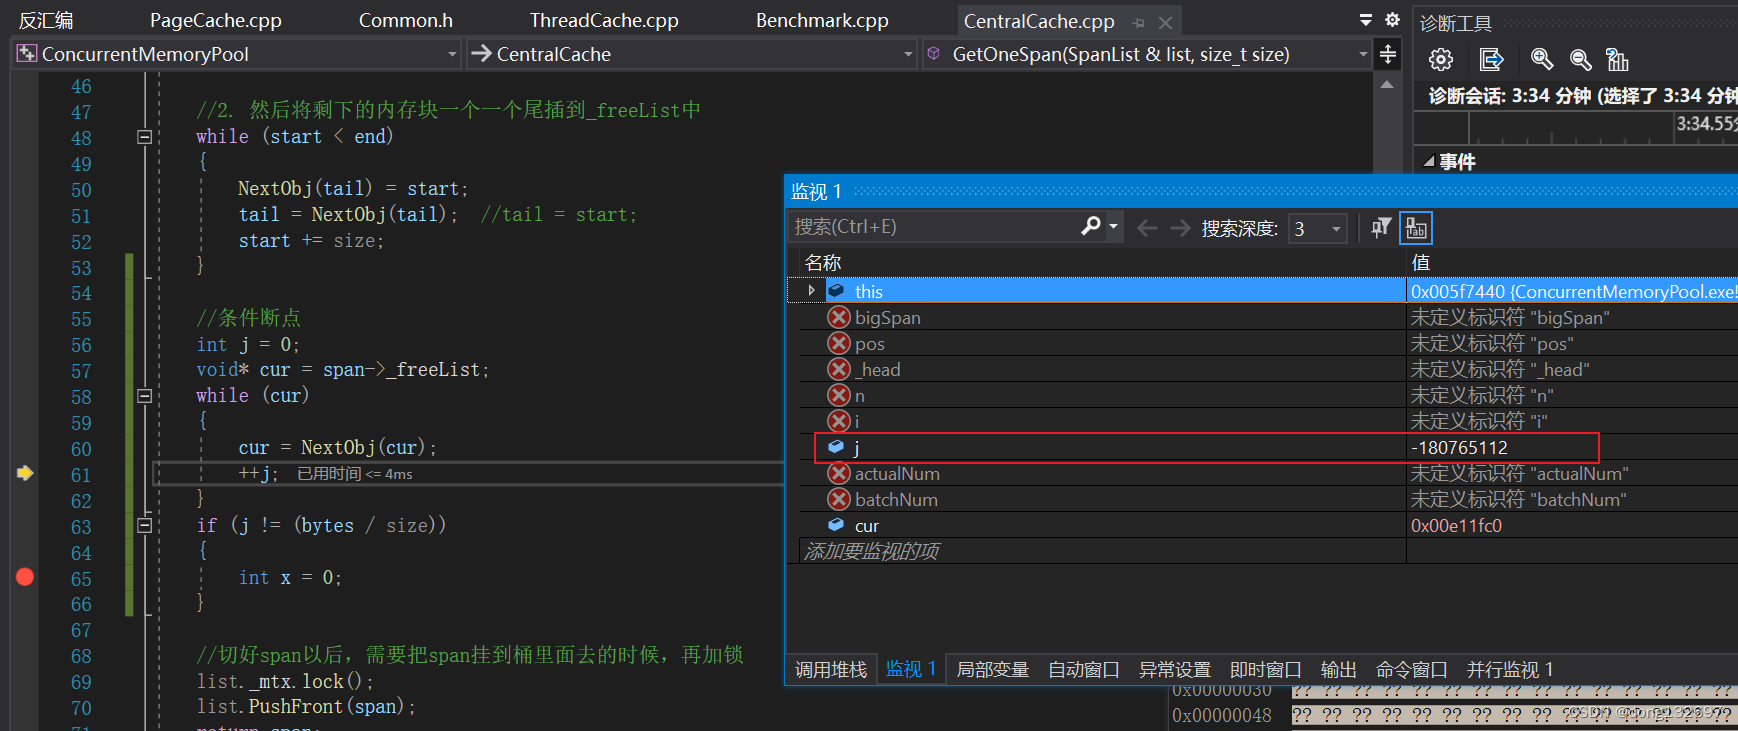Open the 调用堆栈 panel tab

click(x=831, y=669)
